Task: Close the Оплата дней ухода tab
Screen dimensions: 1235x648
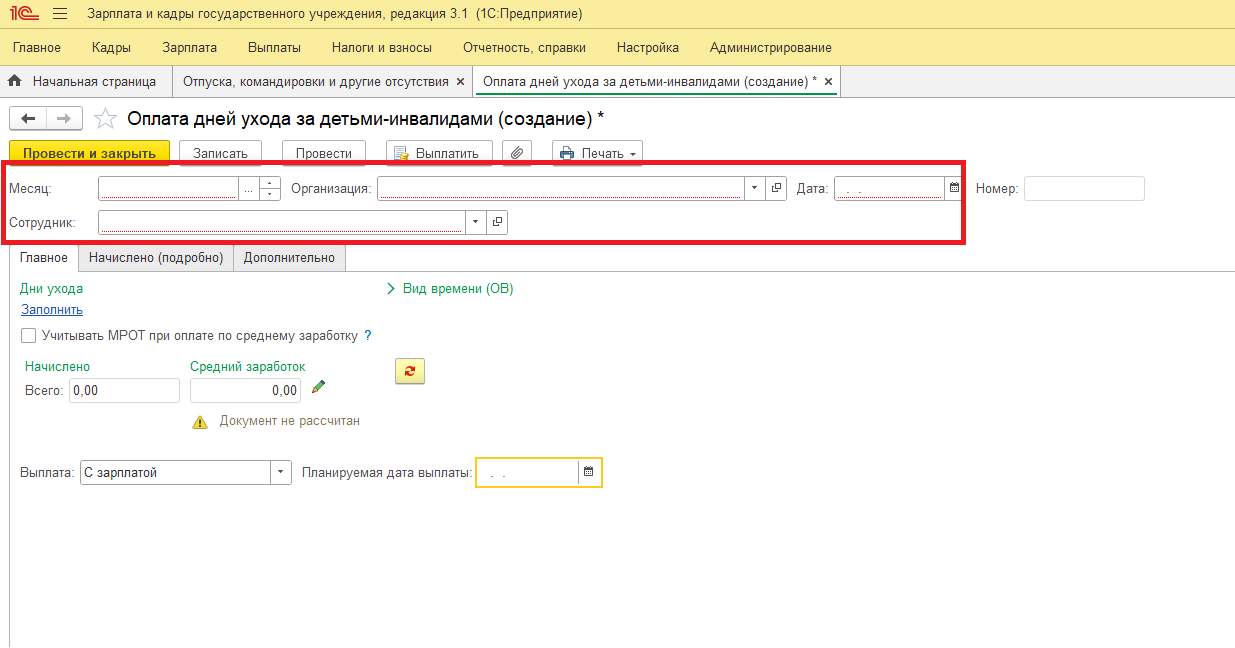Action: tap(828, 81)
